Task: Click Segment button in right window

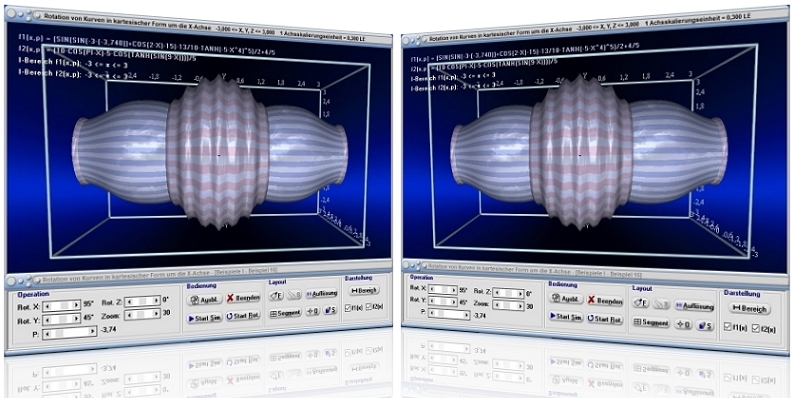Action: 652,323
